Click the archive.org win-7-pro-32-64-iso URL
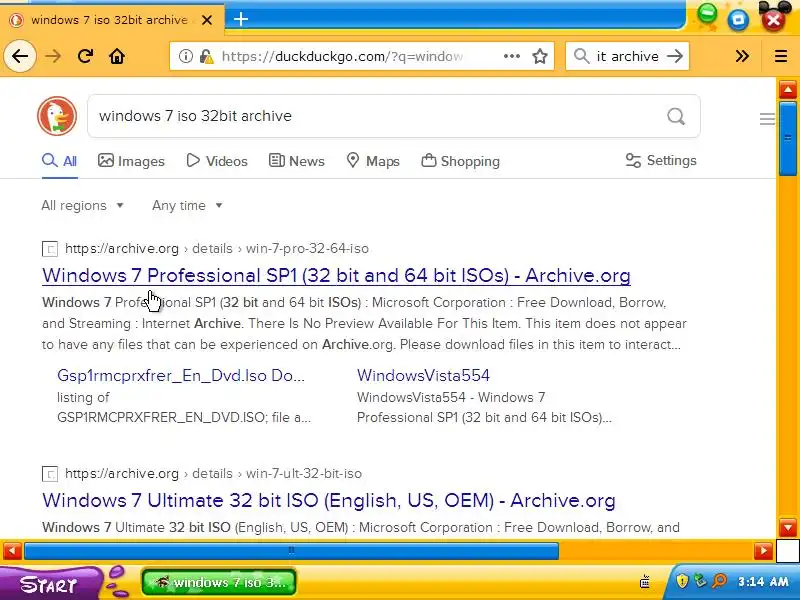The width and height of the screenshot is (800, 600). pos(217,248)
